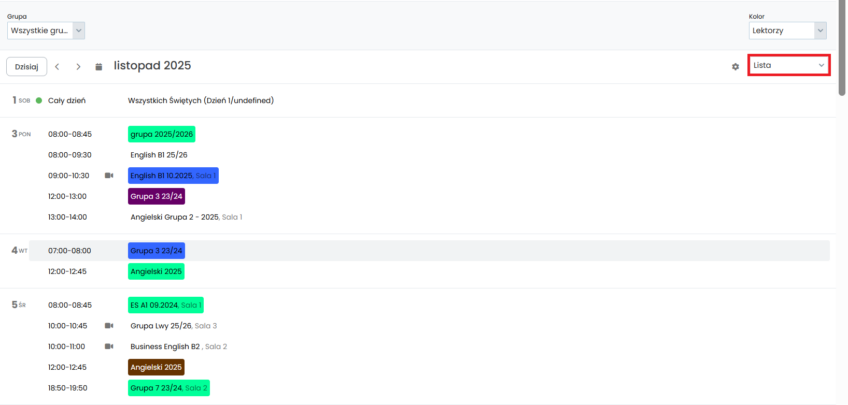The width and height of the screenshot is (848, 405).
Task: Select the purple Grupa 3 23/24 event
Action: point(156,196)
